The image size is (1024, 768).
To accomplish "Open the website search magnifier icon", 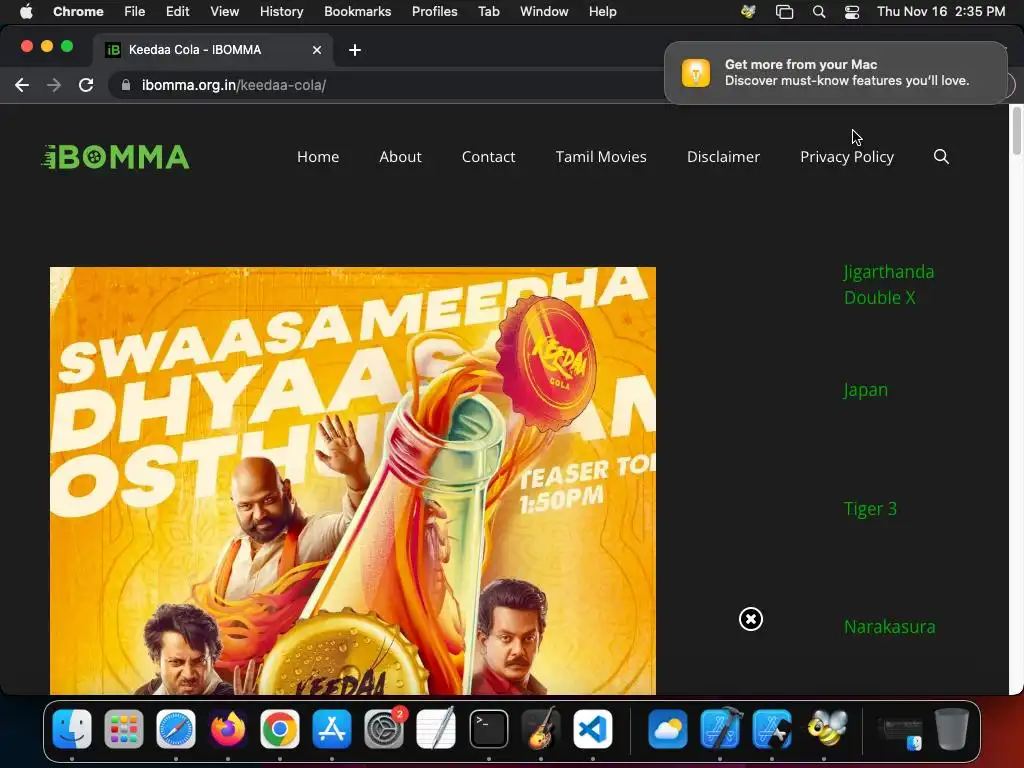I will (941, 157).
